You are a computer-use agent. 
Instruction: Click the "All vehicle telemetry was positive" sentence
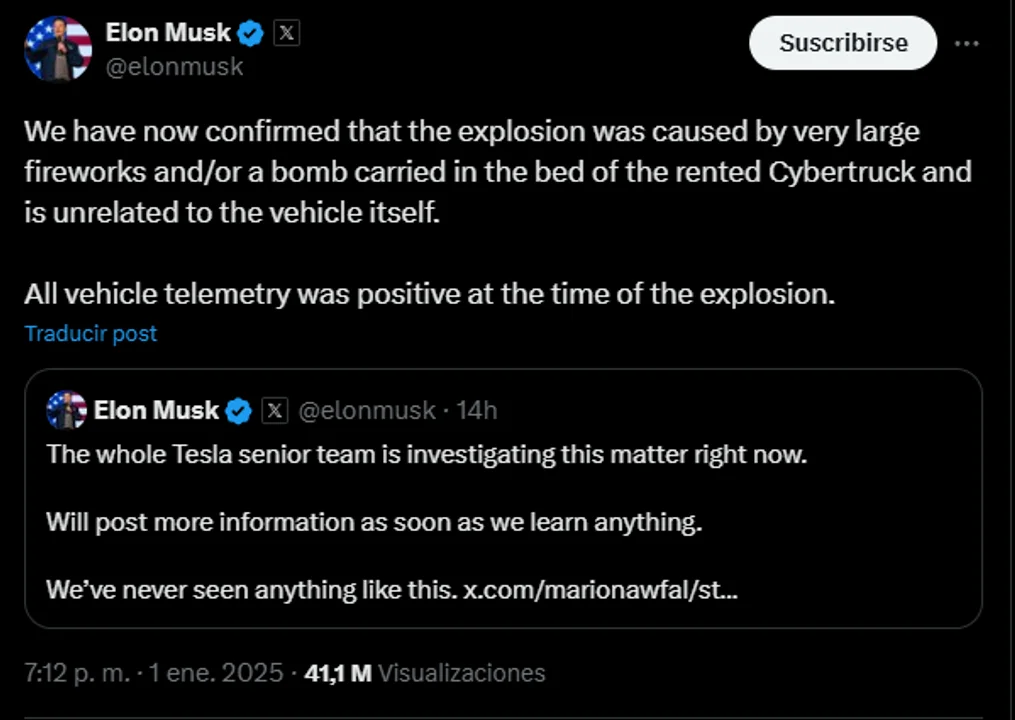click(429, 295)
